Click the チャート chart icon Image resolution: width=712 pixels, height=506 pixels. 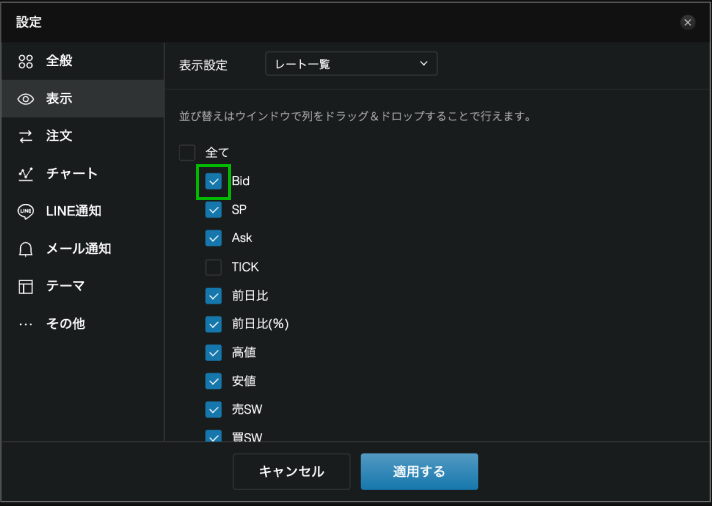[26, 174]
